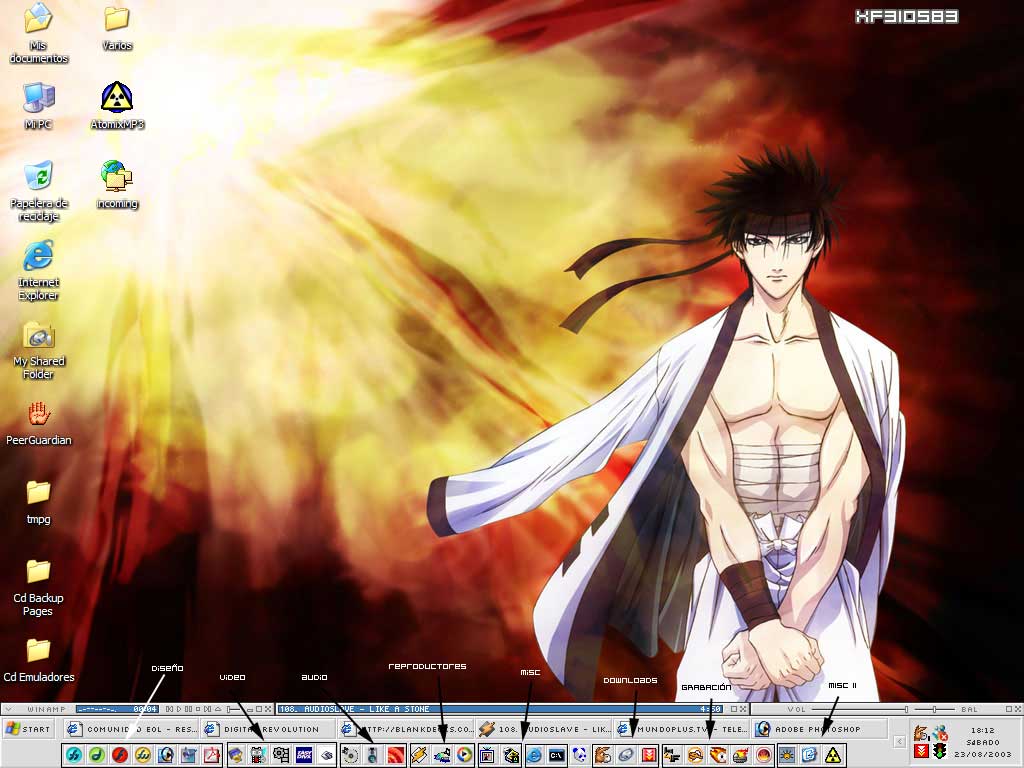Open the incoming network folder icon
The width and height of the screenshot is (1024, 768).
(x=117, y=184)
